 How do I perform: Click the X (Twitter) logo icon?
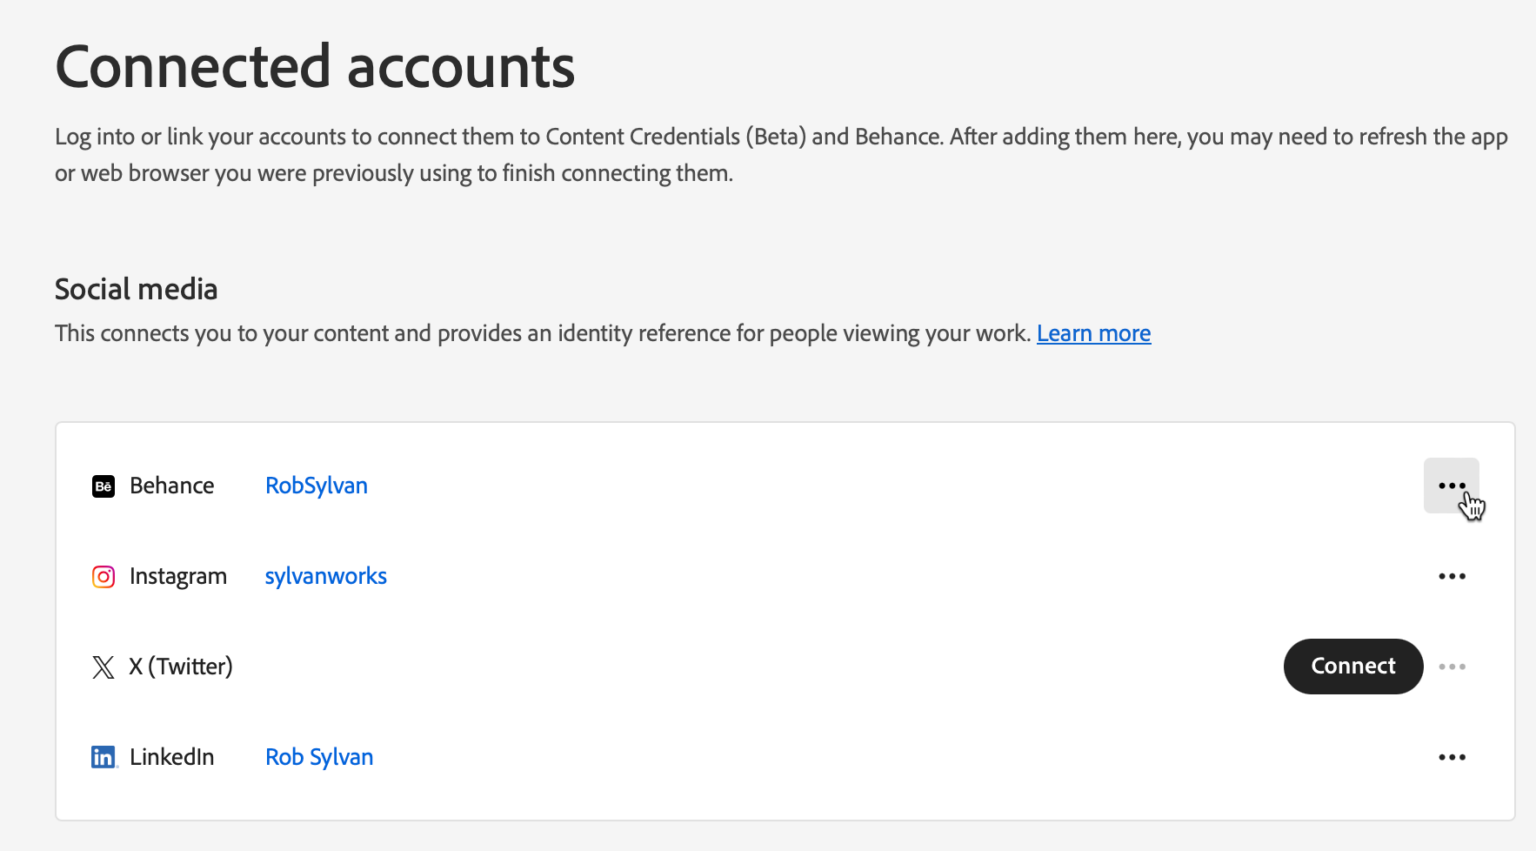click(103, 667)
